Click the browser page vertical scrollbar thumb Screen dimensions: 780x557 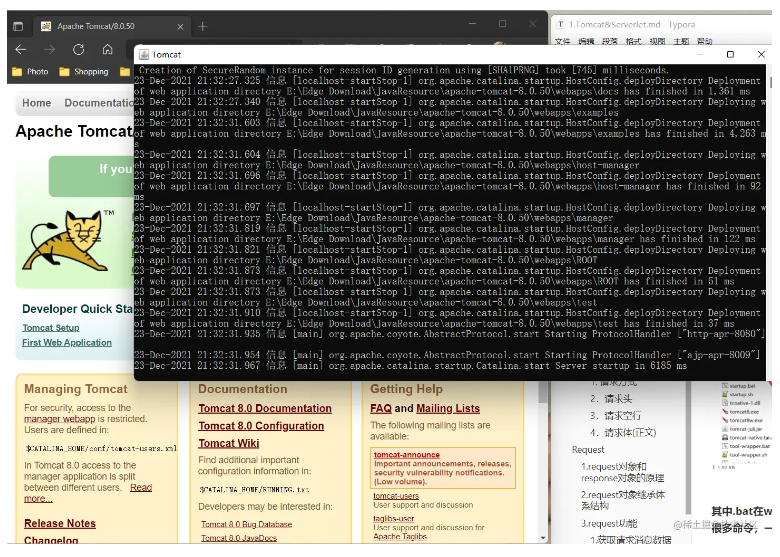[x=543, y=392]
